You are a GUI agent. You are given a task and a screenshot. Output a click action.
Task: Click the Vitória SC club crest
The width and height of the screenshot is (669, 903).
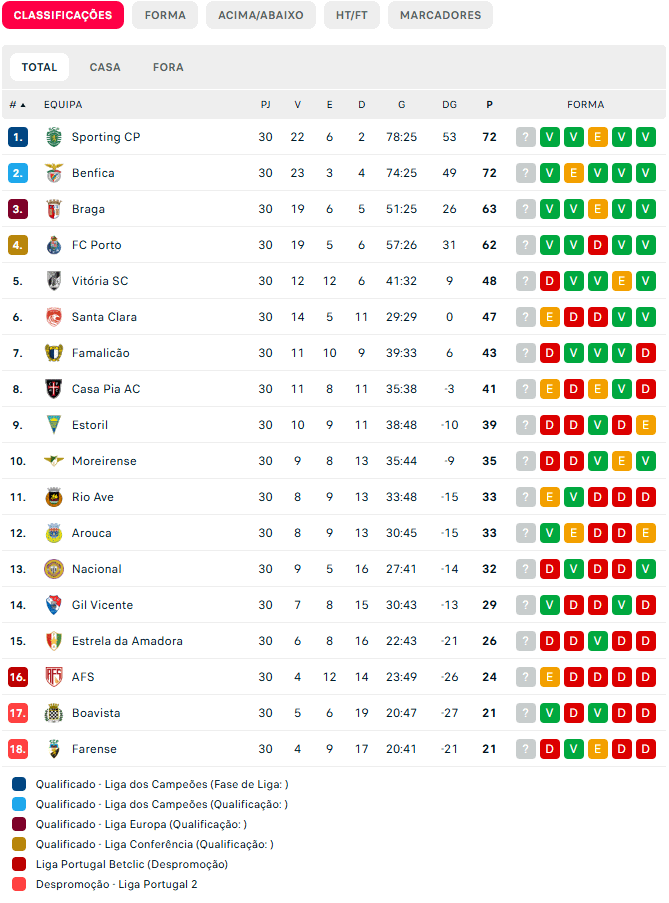[52, 281]
